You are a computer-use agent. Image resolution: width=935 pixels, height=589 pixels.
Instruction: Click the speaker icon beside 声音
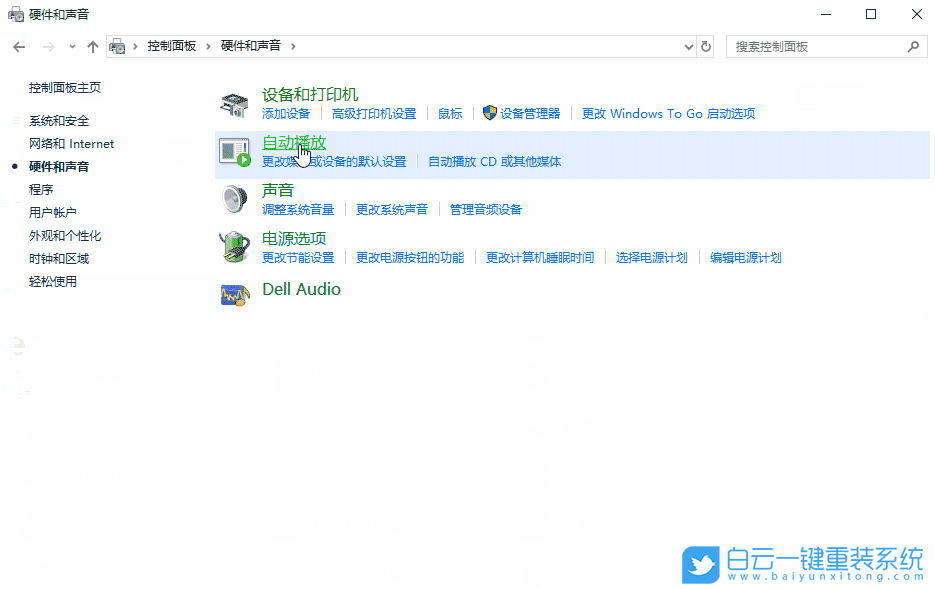[234, 198]
